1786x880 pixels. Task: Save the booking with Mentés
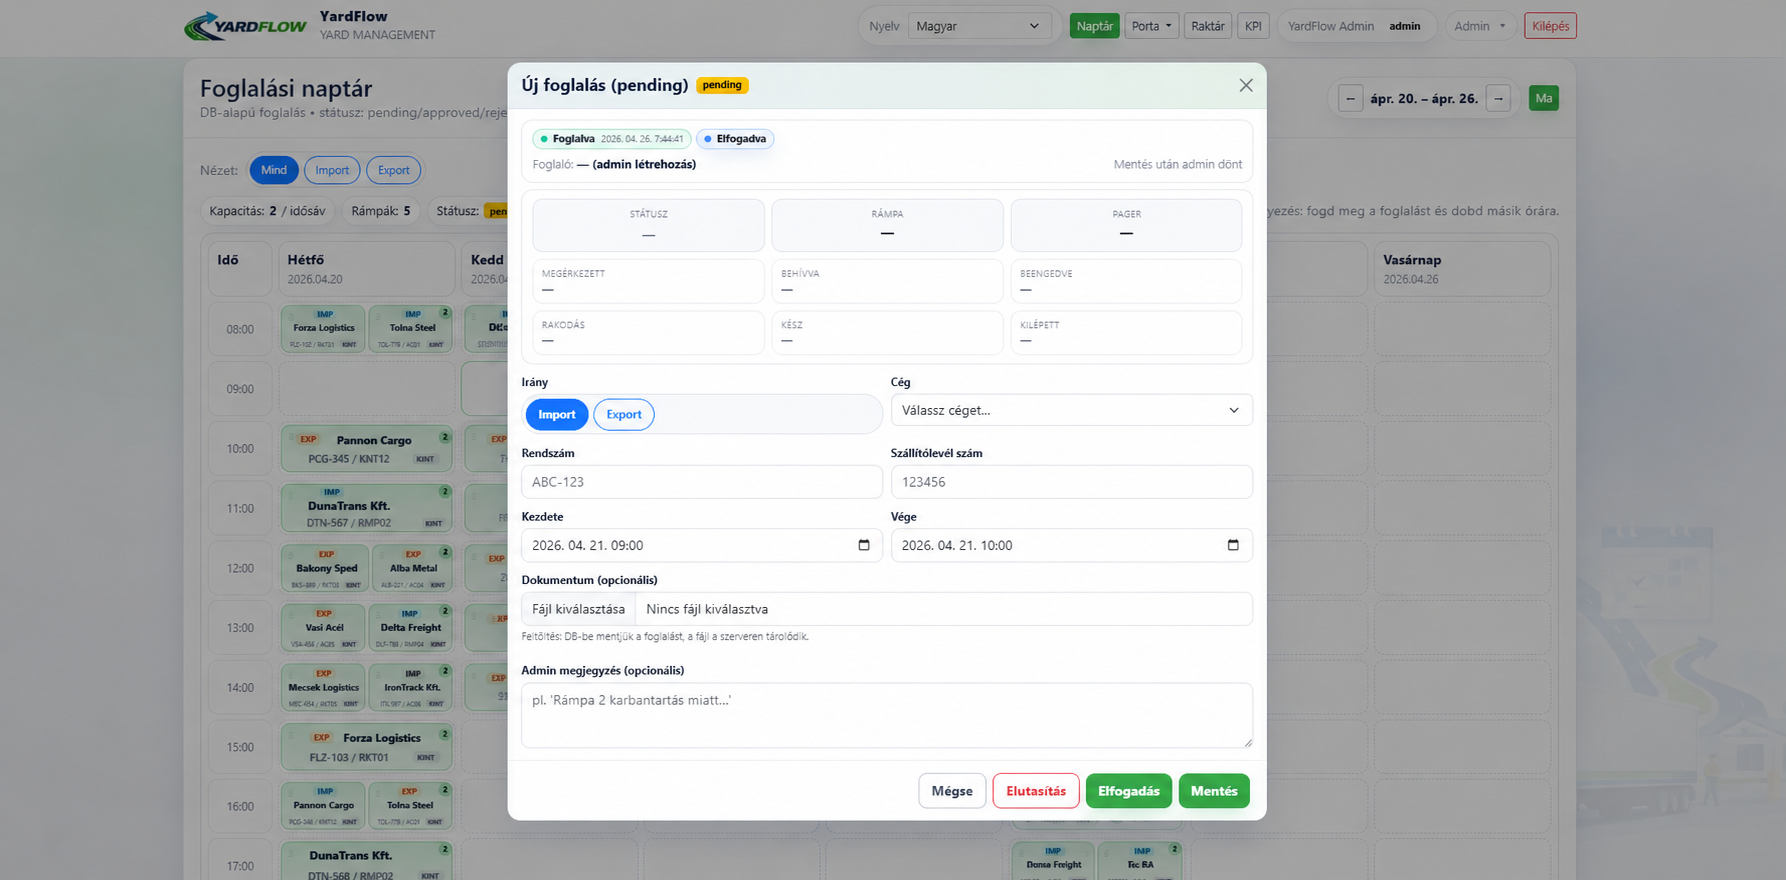(1214, 791)
